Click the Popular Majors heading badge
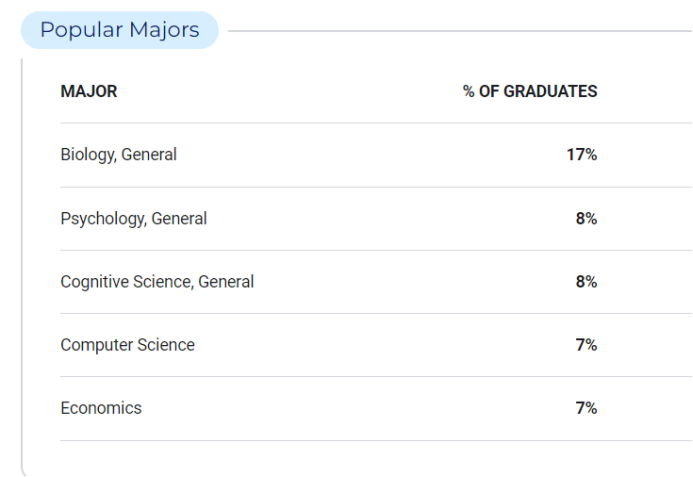Viewport: 693px width, 477px height. tap(120, 30)
